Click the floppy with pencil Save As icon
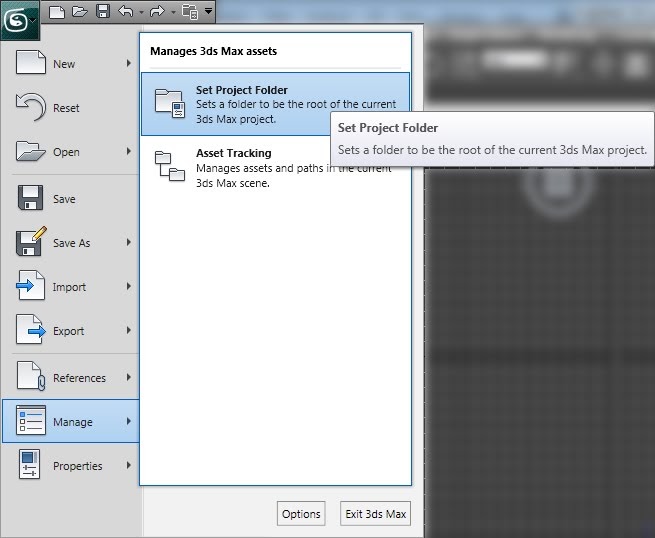Viewport: 655px width, 538px height. pyautogui.click(x=31, y=241)
